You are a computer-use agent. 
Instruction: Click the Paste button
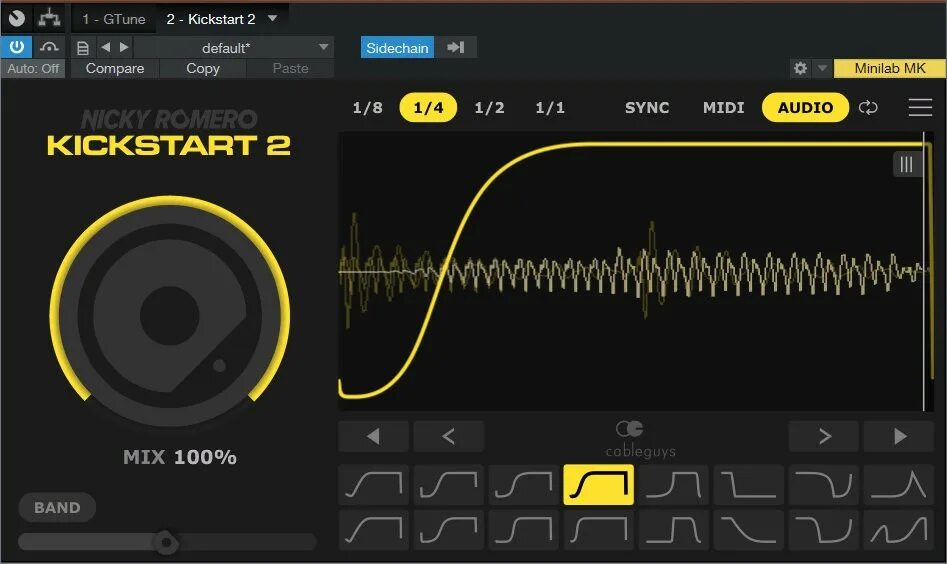291,68
